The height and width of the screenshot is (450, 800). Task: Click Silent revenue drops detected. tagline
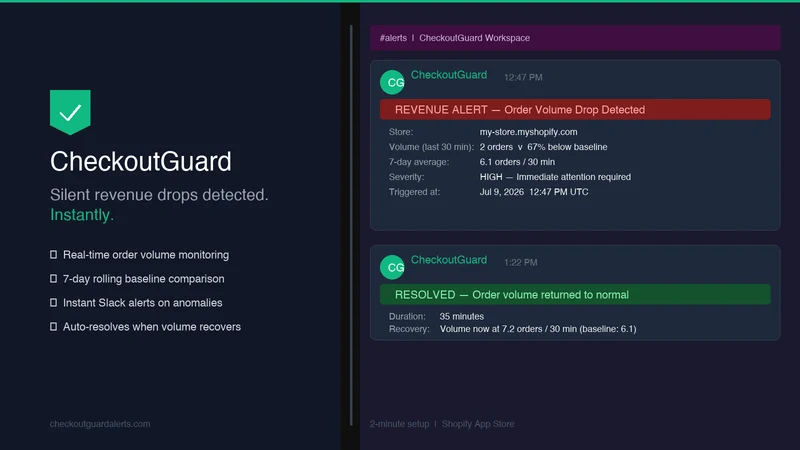(x=159, y=195)
